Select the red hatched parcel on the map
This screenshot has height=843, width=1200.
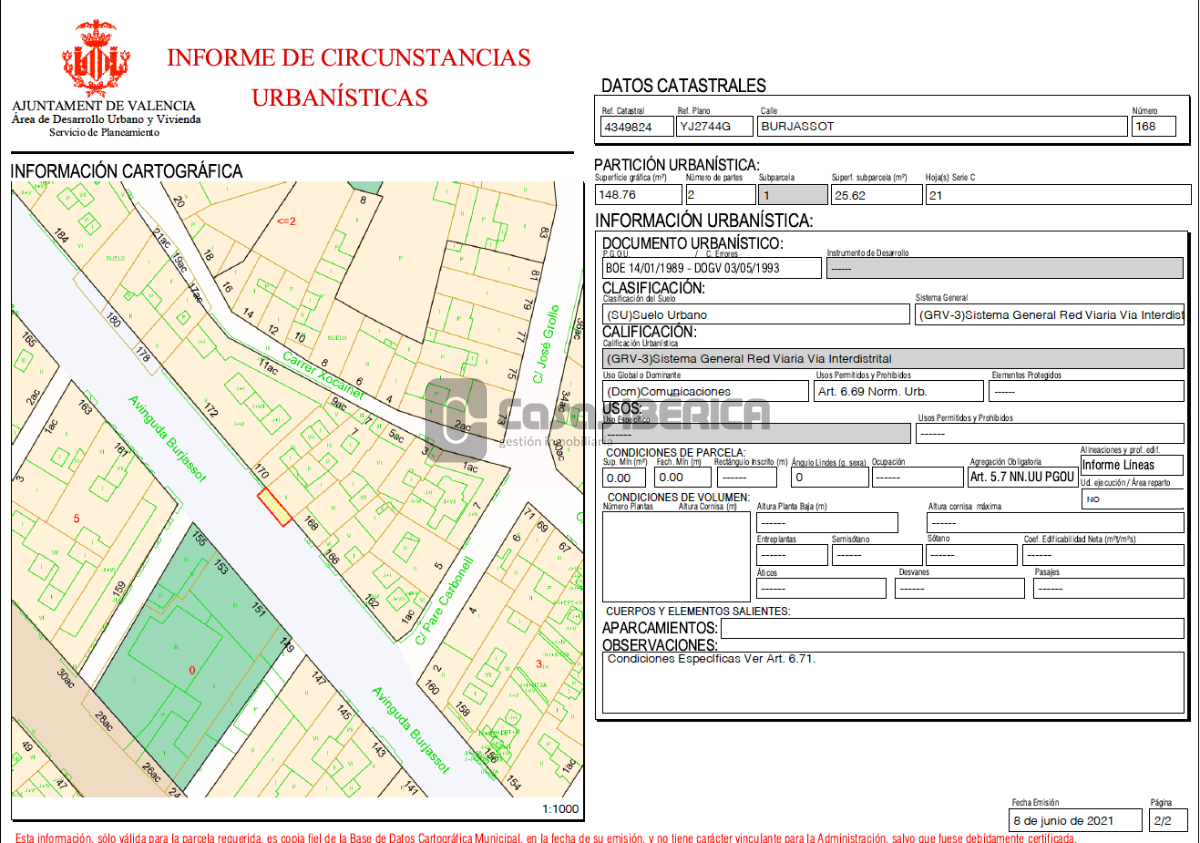(x=274, y=507)
